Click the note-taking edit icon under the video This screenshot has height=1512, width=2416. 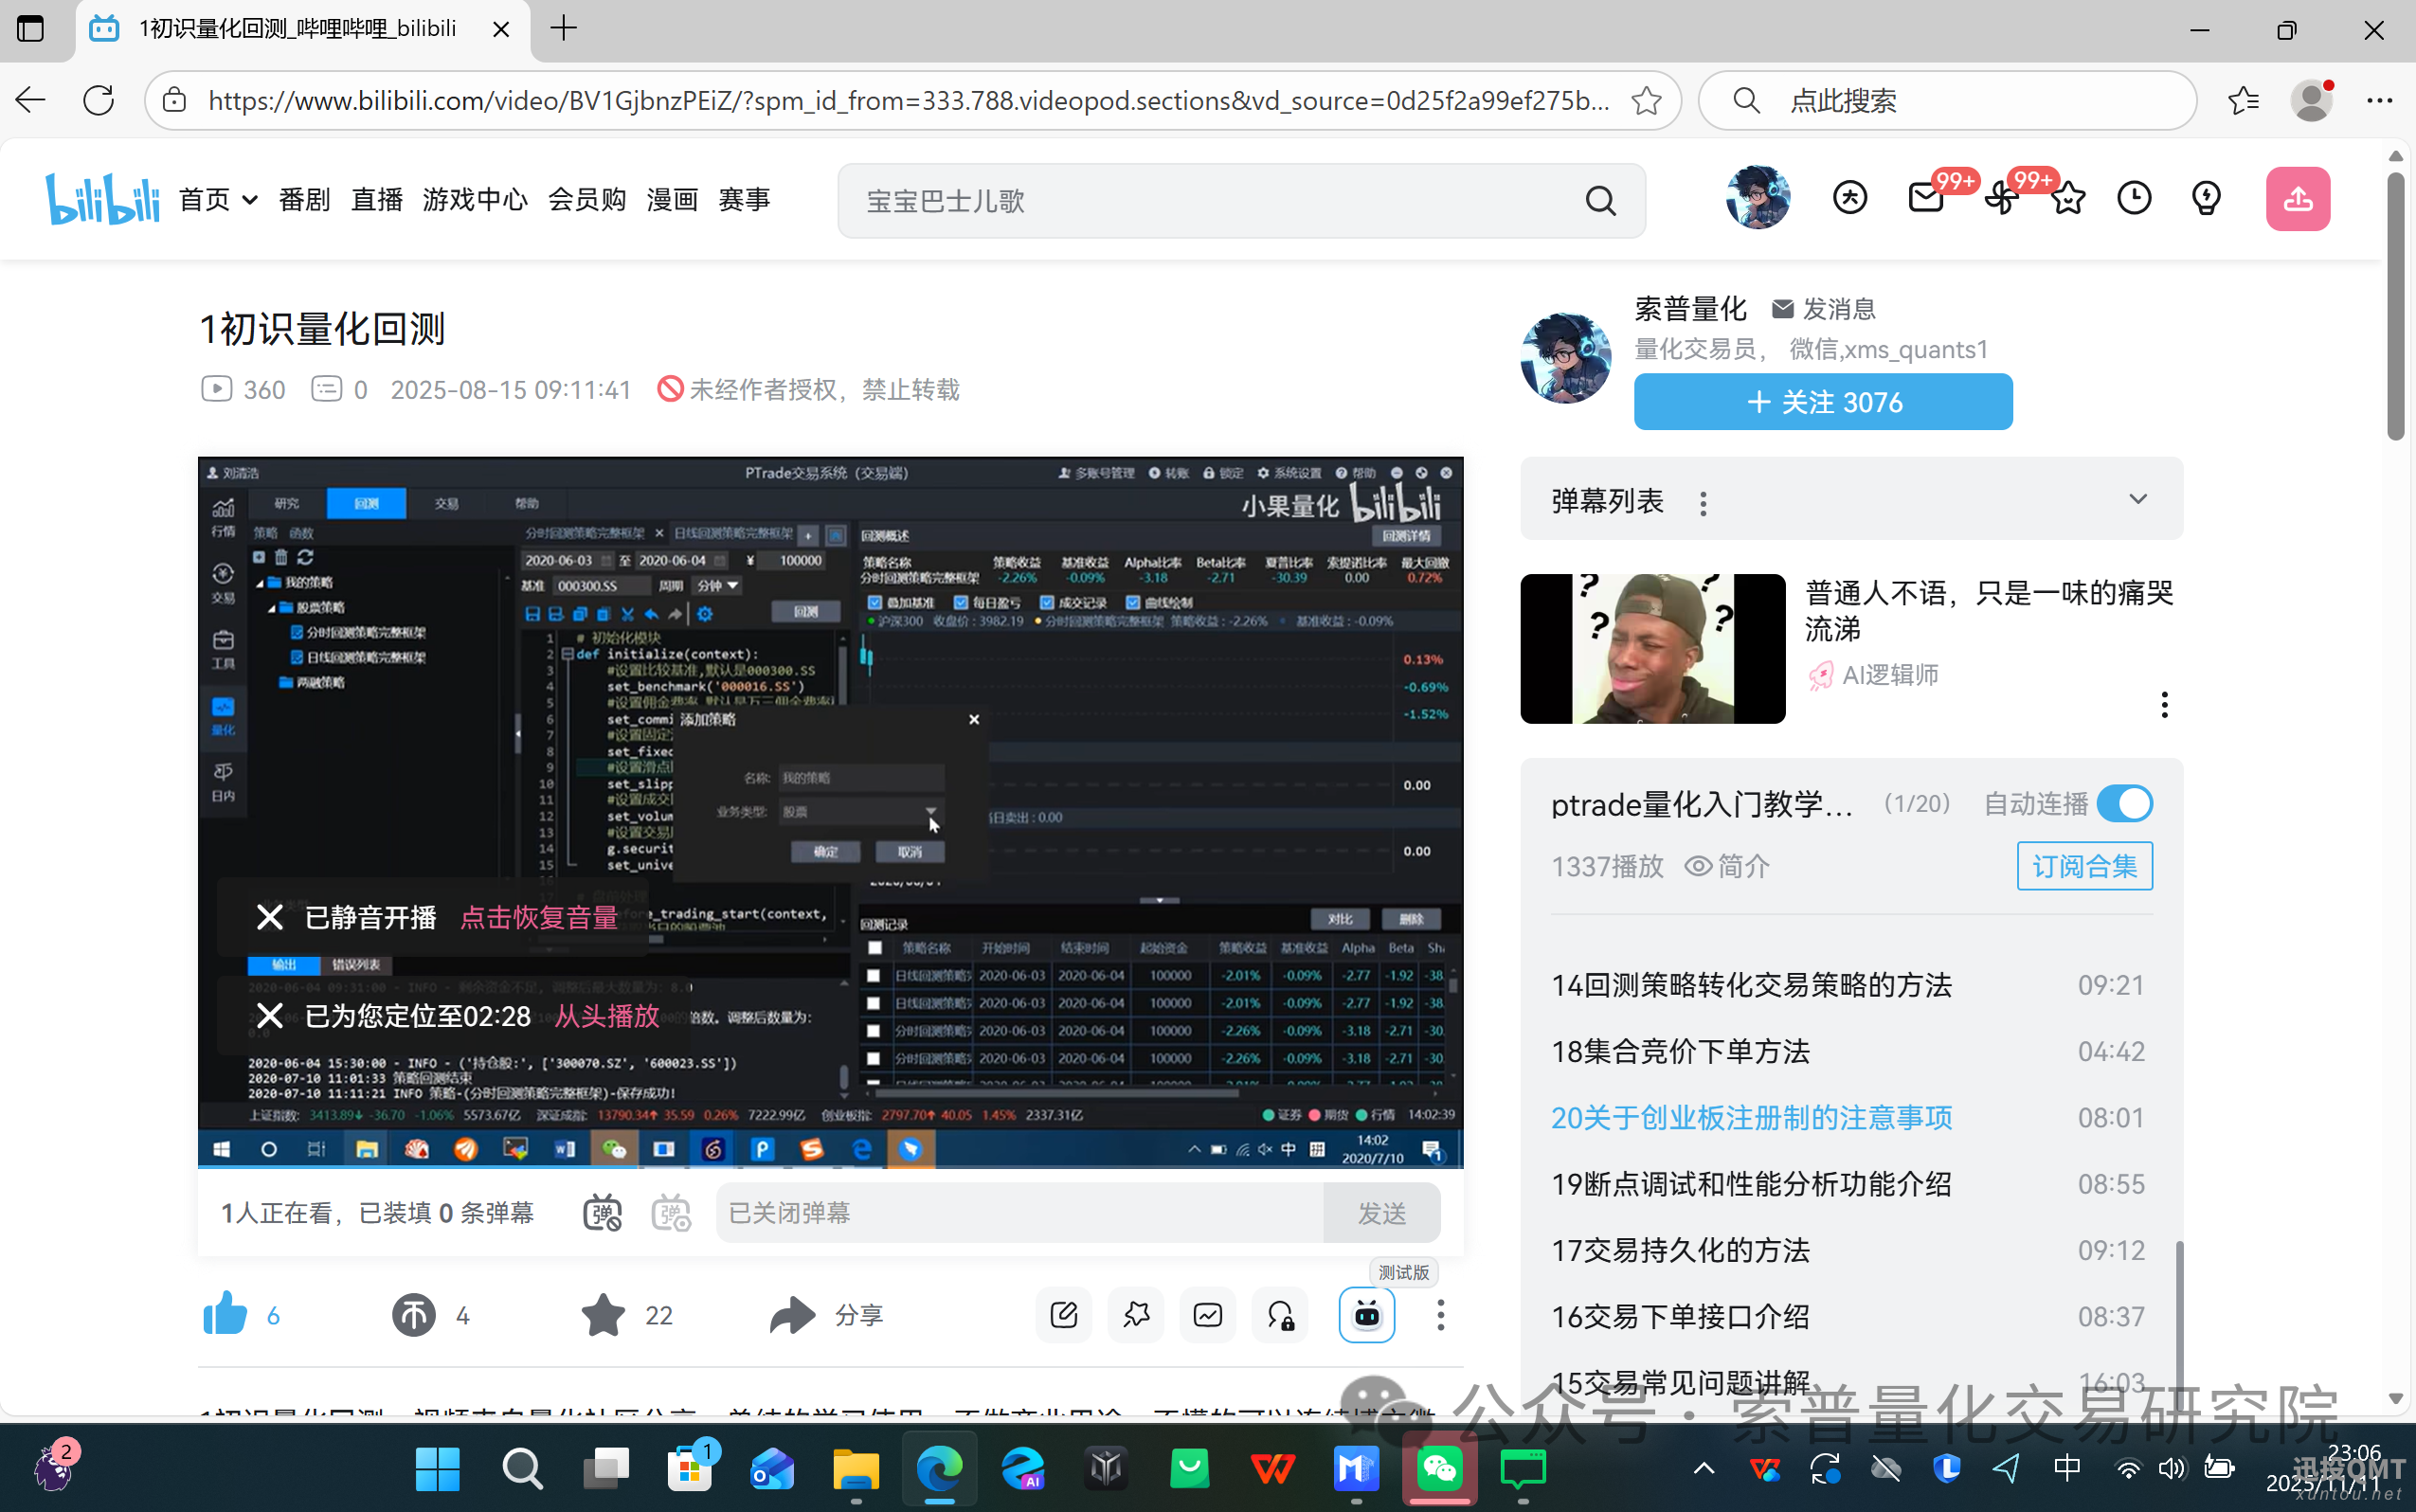click(x=1063, y=1315)
